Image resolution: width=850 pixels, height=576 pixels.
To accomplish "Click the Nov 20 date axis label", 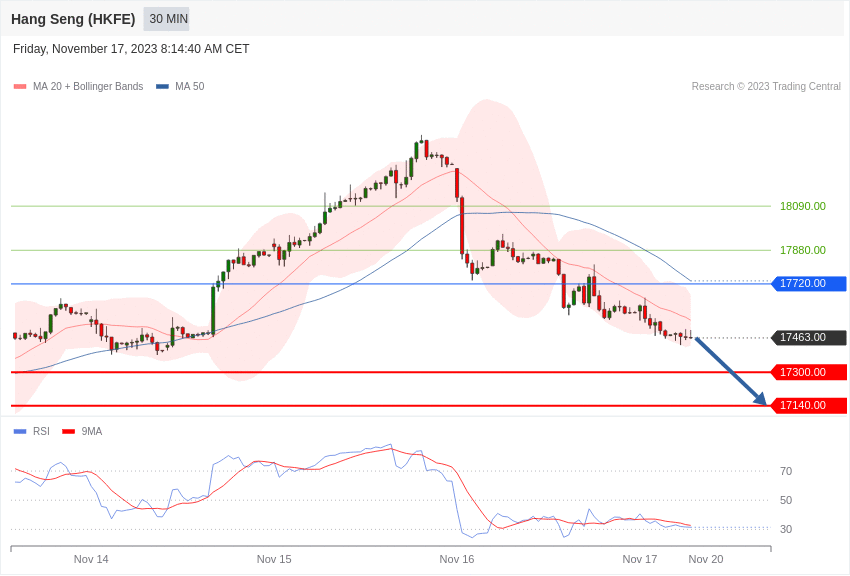I will [706, 559].
